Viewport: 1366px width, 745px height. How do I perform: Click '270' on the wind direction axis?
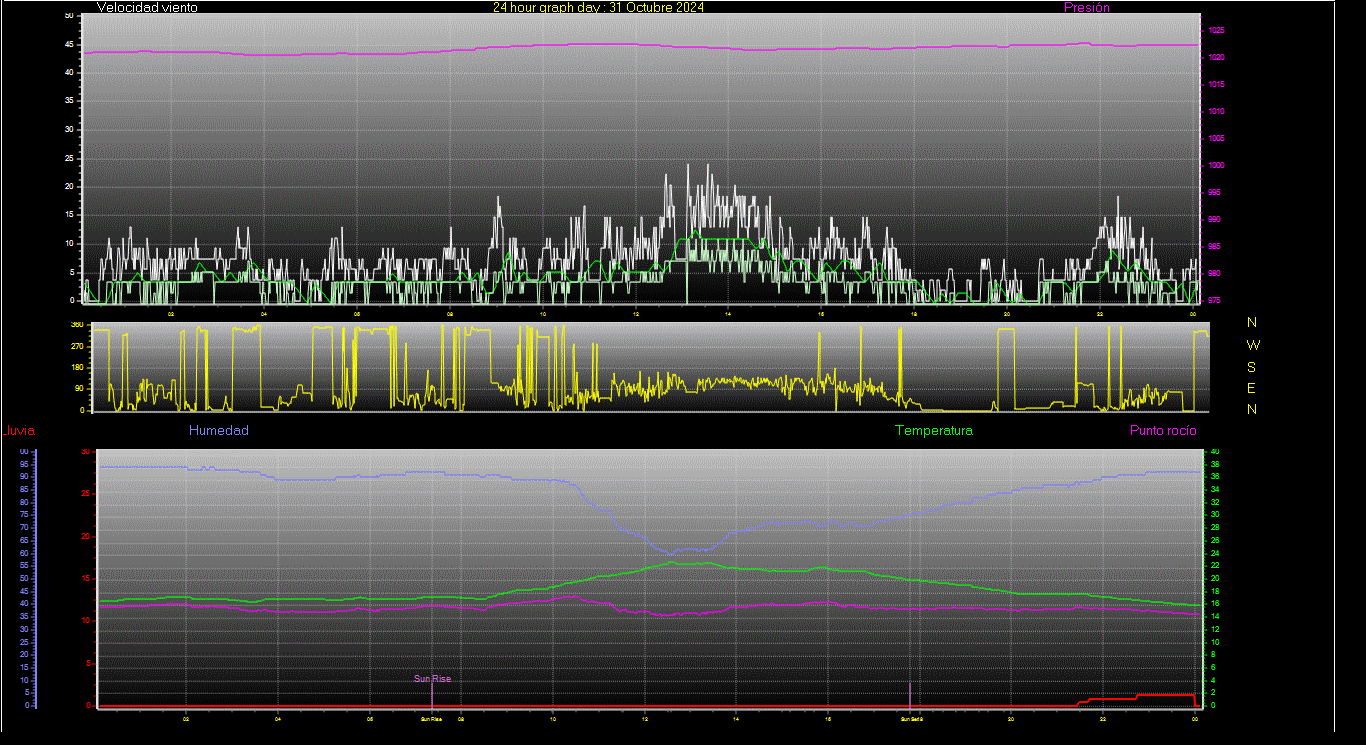click(x=76, y=346)
